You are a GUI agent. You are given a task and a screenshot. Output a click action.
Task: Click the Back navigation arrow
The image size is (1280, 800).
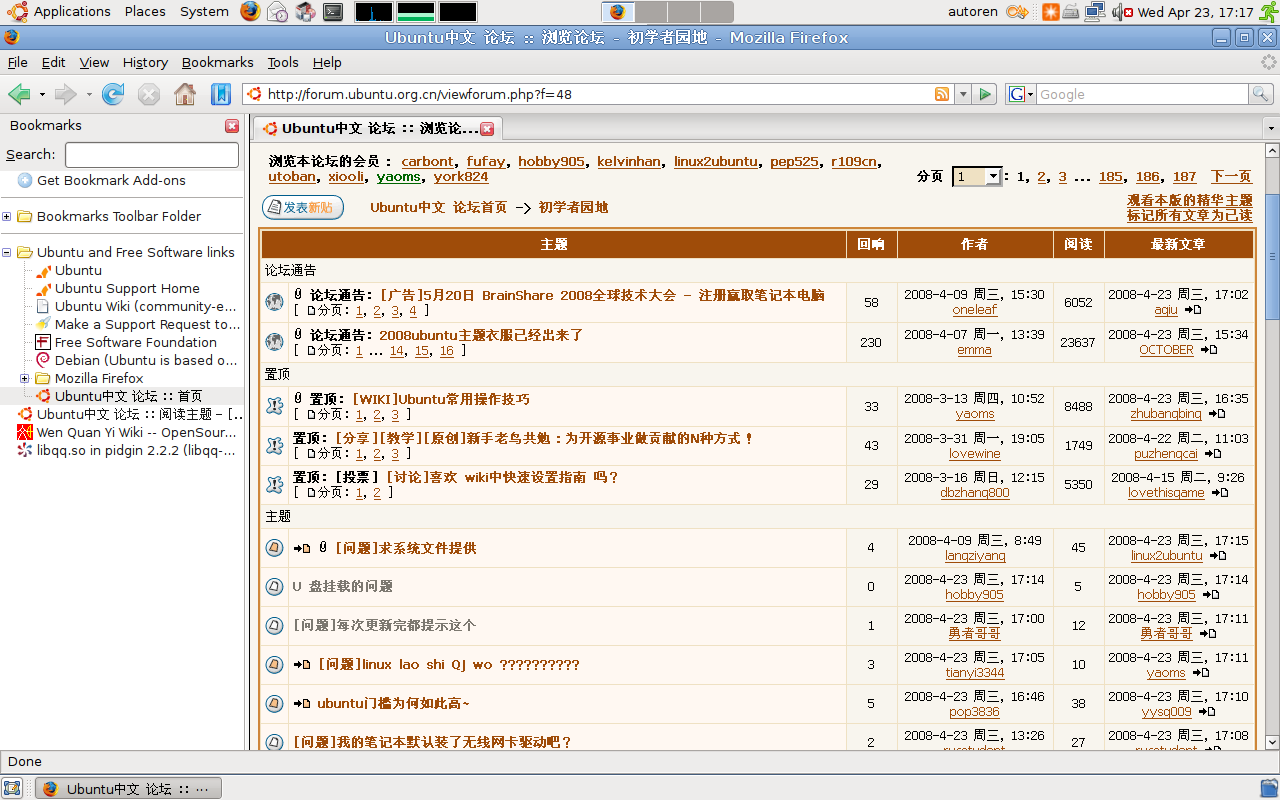point(19,94)
